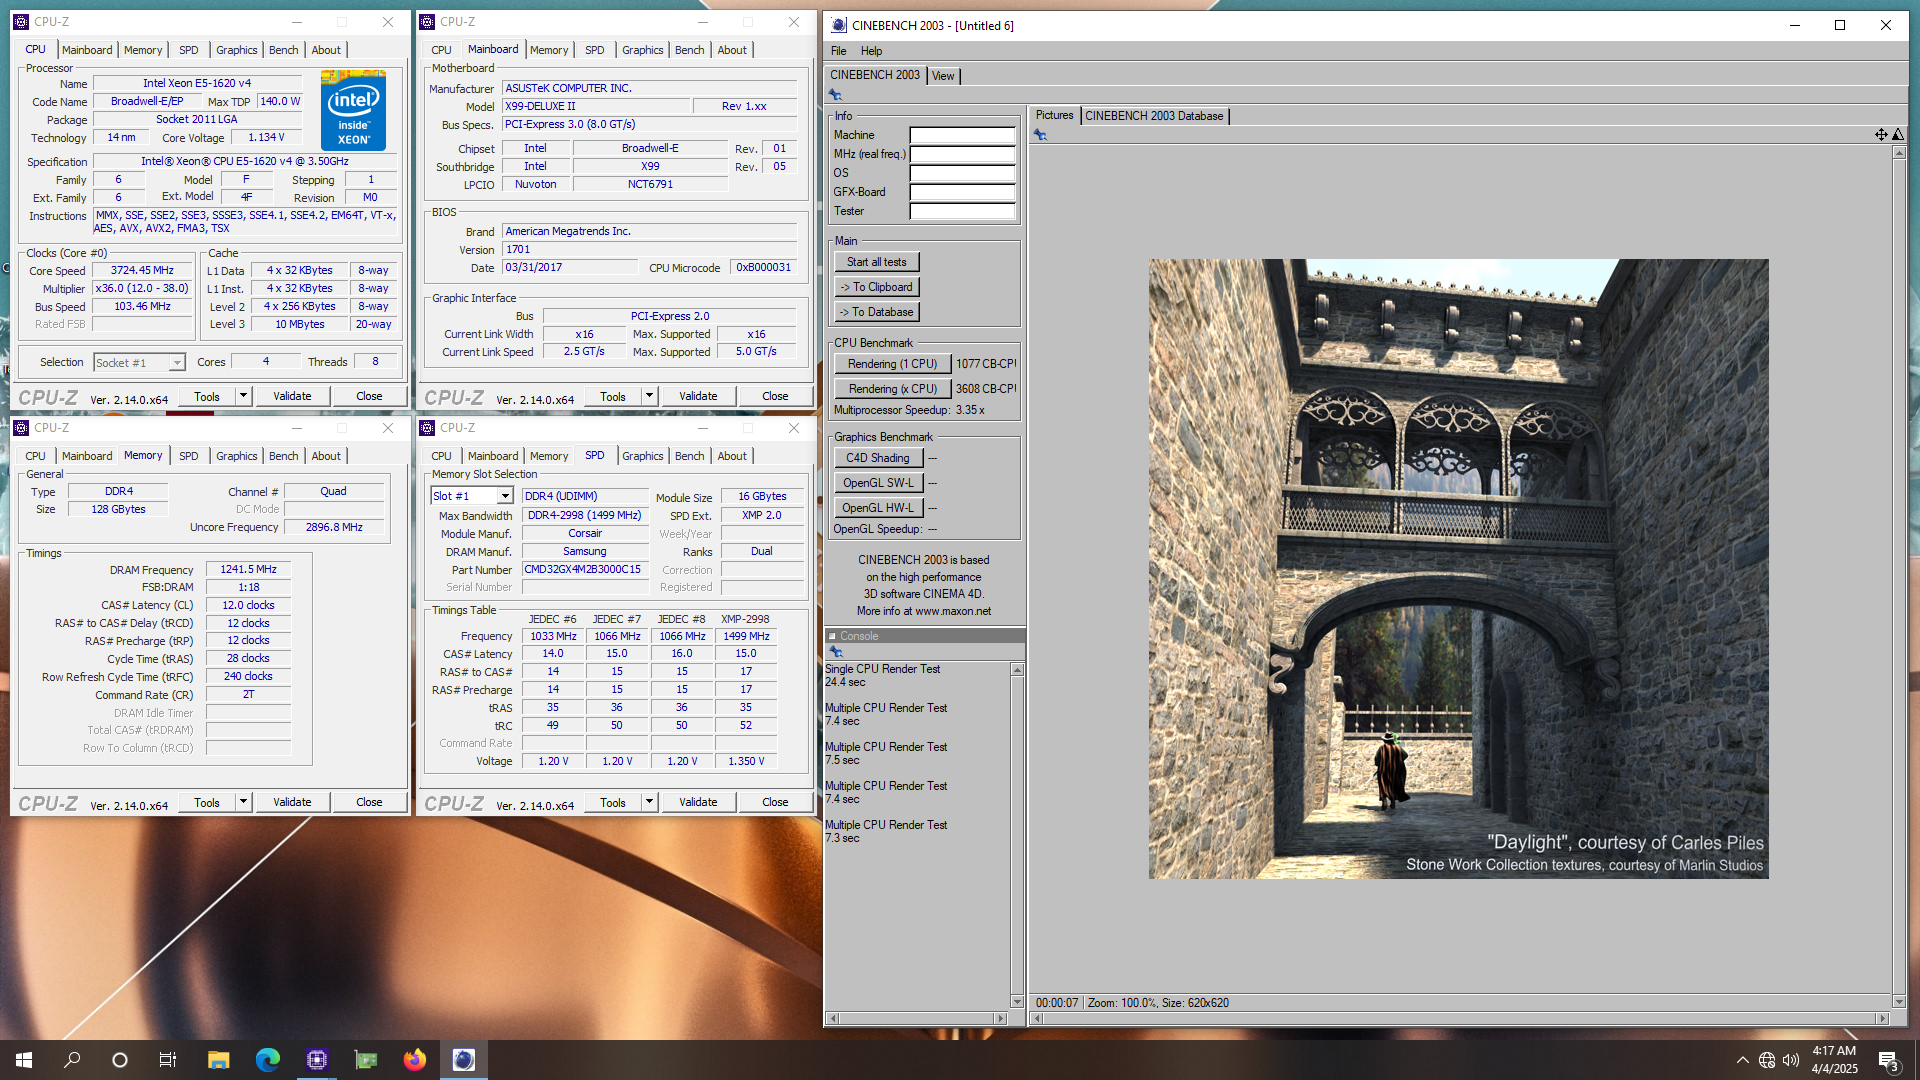Collapse the Console panel square icon
This screenshot has height=1080, width=1920.
(x=832, y=636)
